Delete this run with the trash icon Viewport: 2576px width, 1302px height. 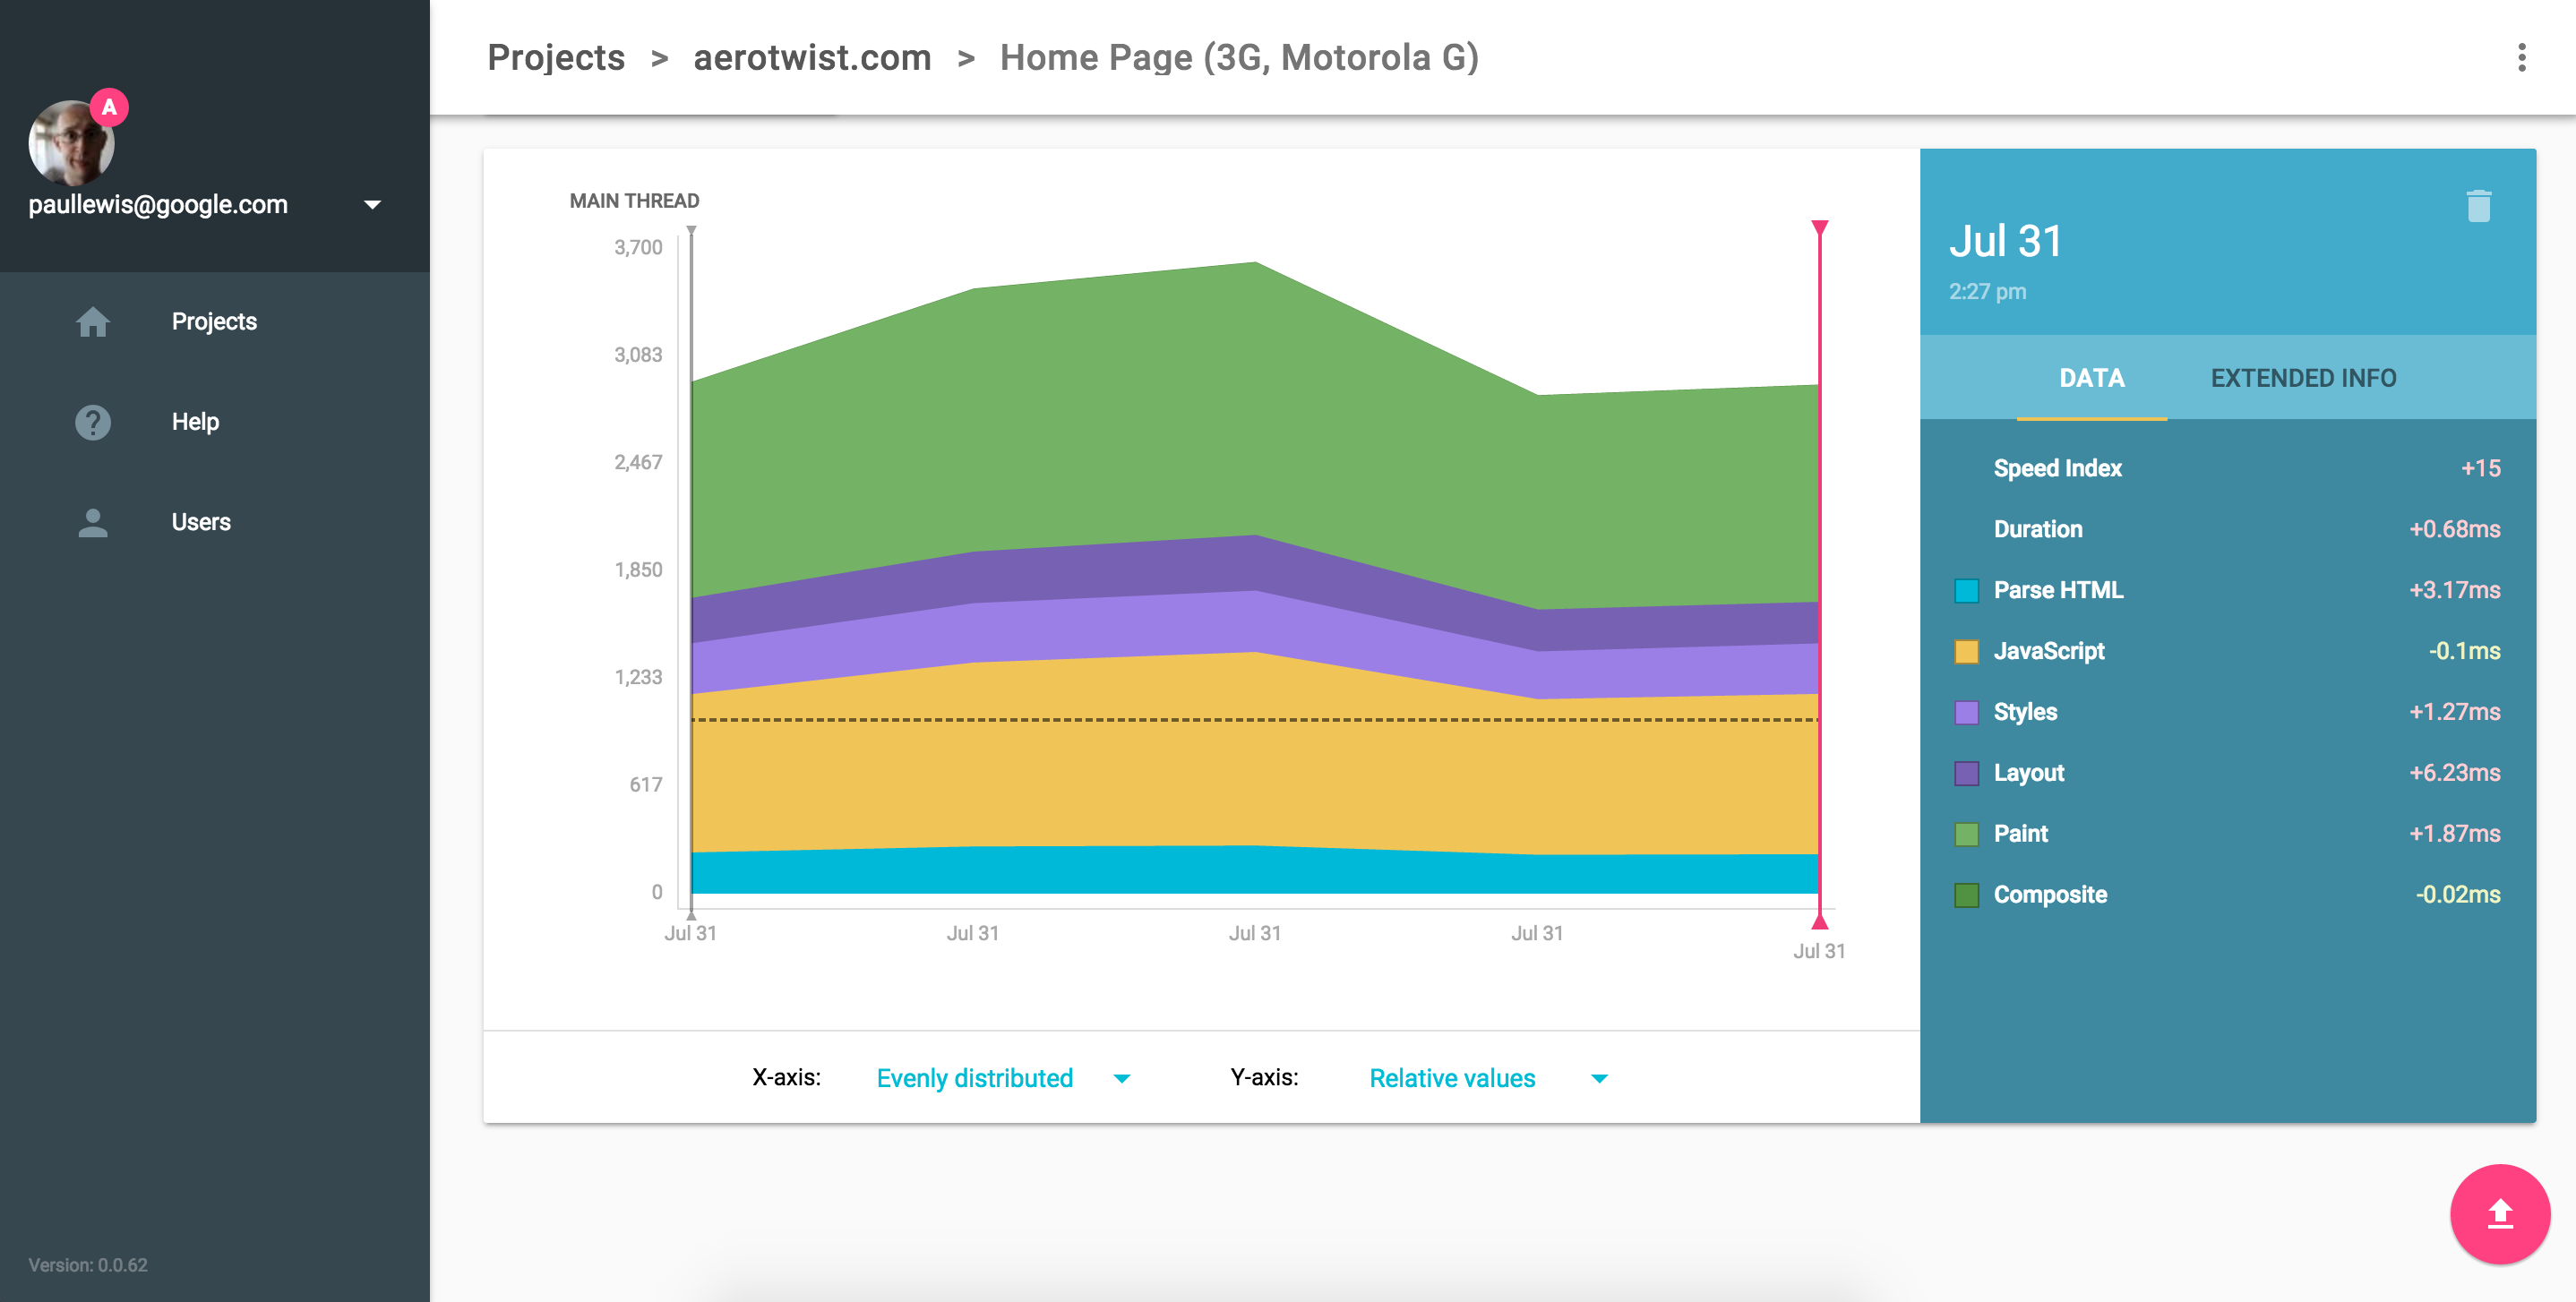tap(2478, 206)
